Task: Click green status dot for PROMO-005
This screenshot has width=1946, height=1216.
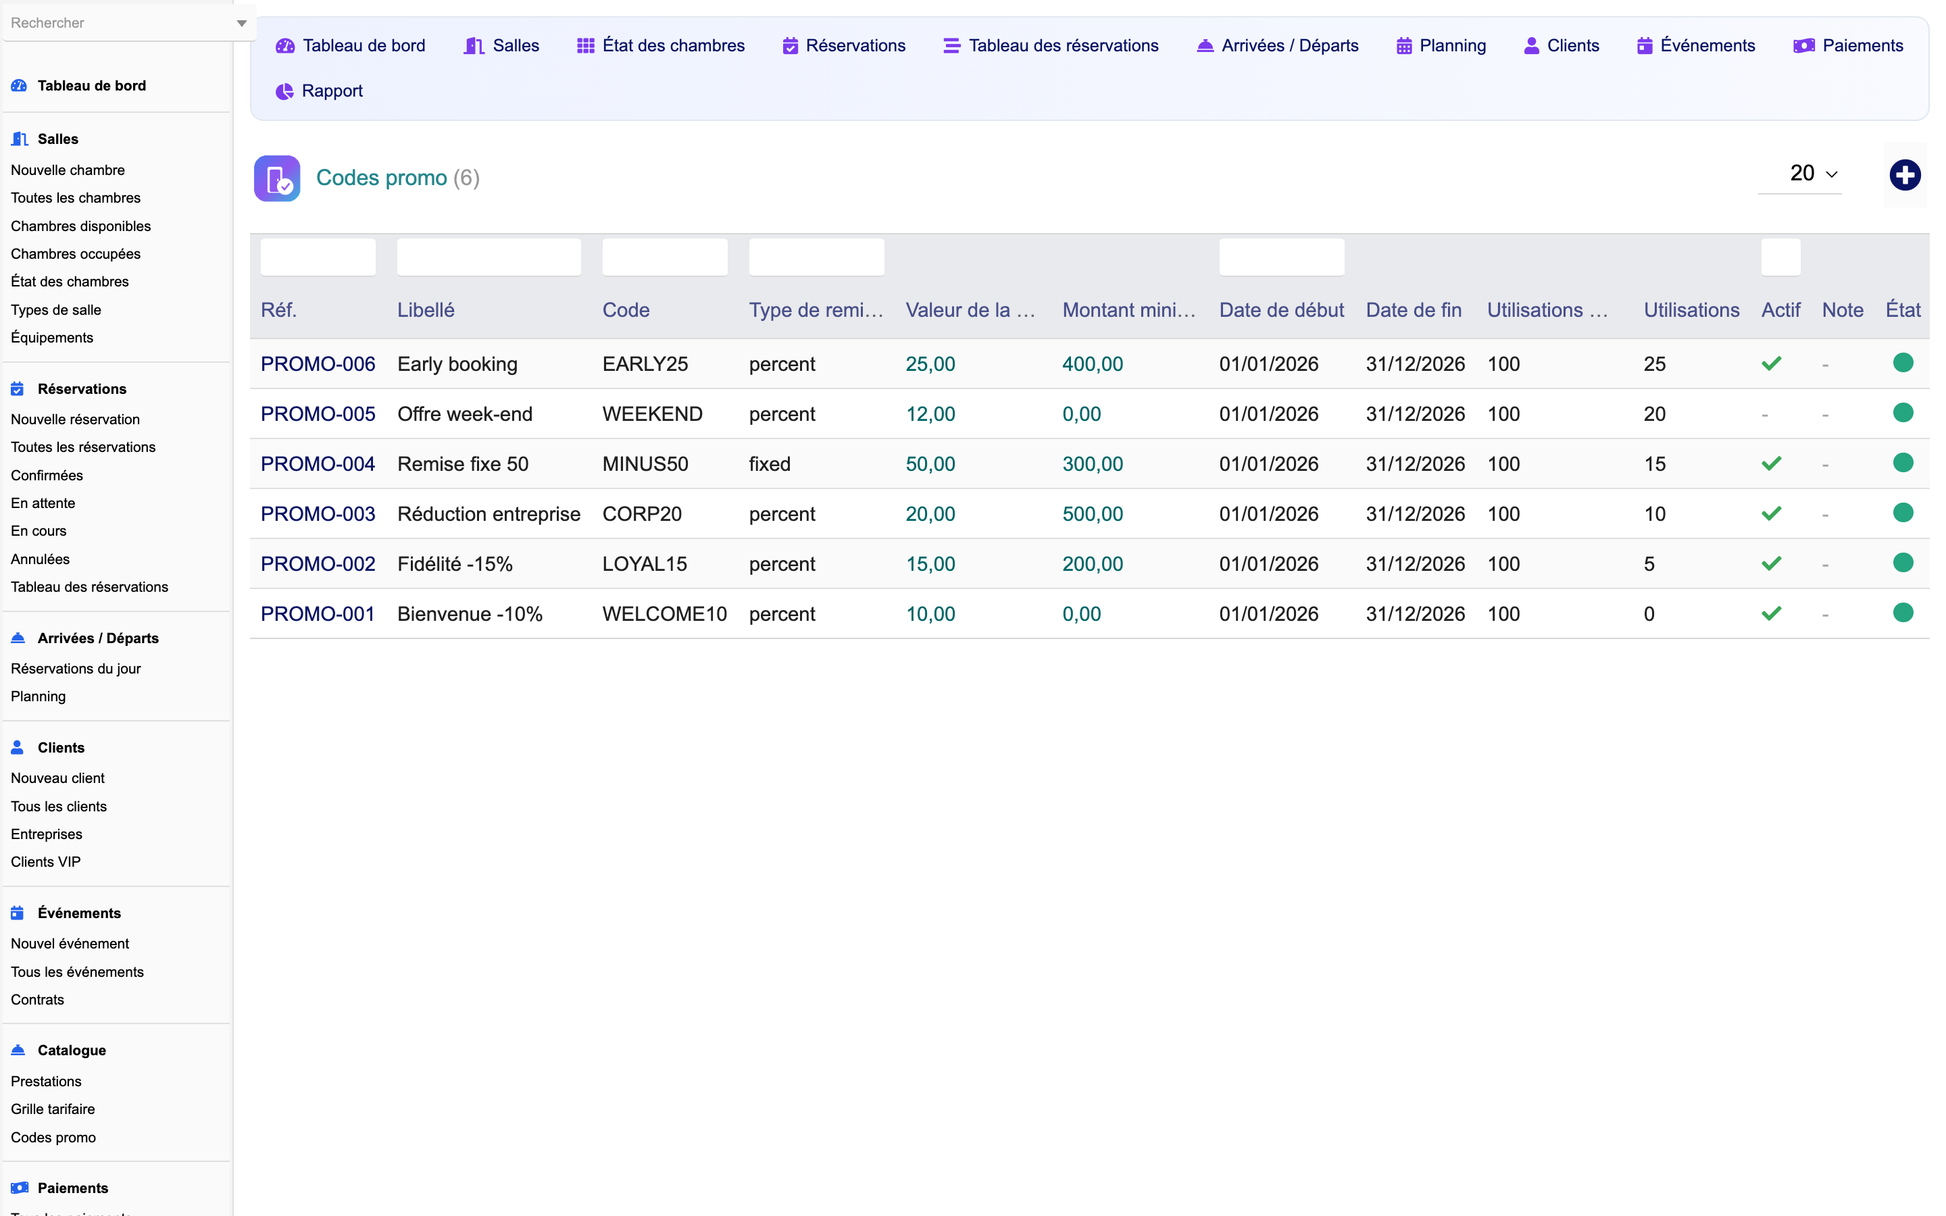Action: (1903, 413)
